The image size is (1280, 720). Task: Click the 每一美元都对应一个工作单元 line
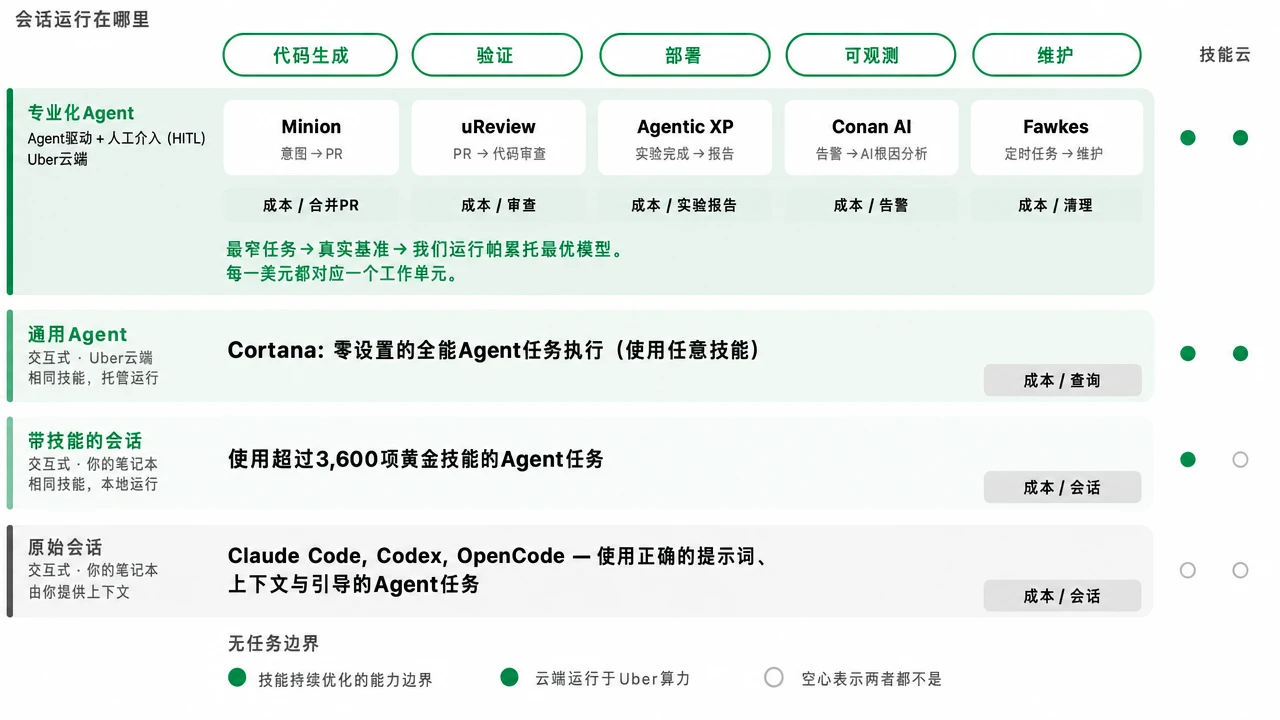coord(343,273)
